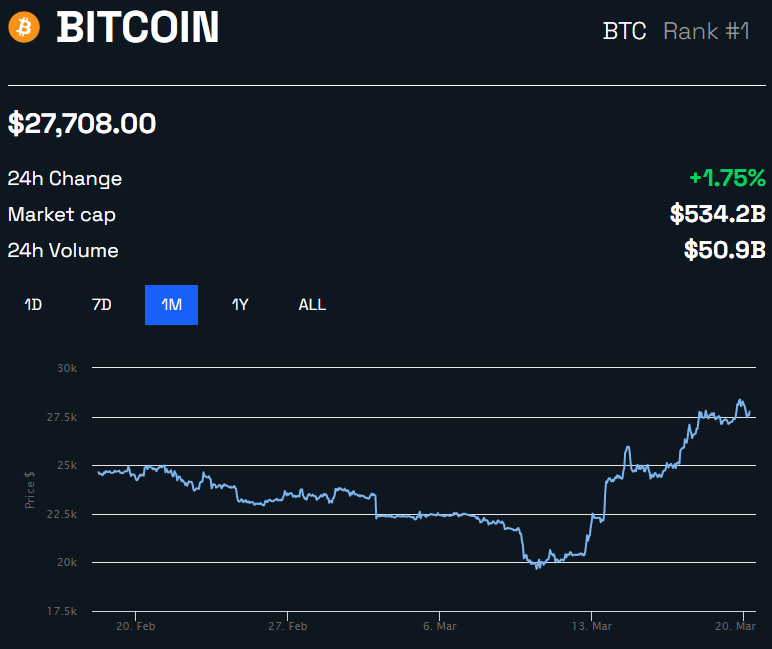Click the $50.9B 24h volume value
Viewport: 772px width, 649px height.
click(x=725, y=250)
